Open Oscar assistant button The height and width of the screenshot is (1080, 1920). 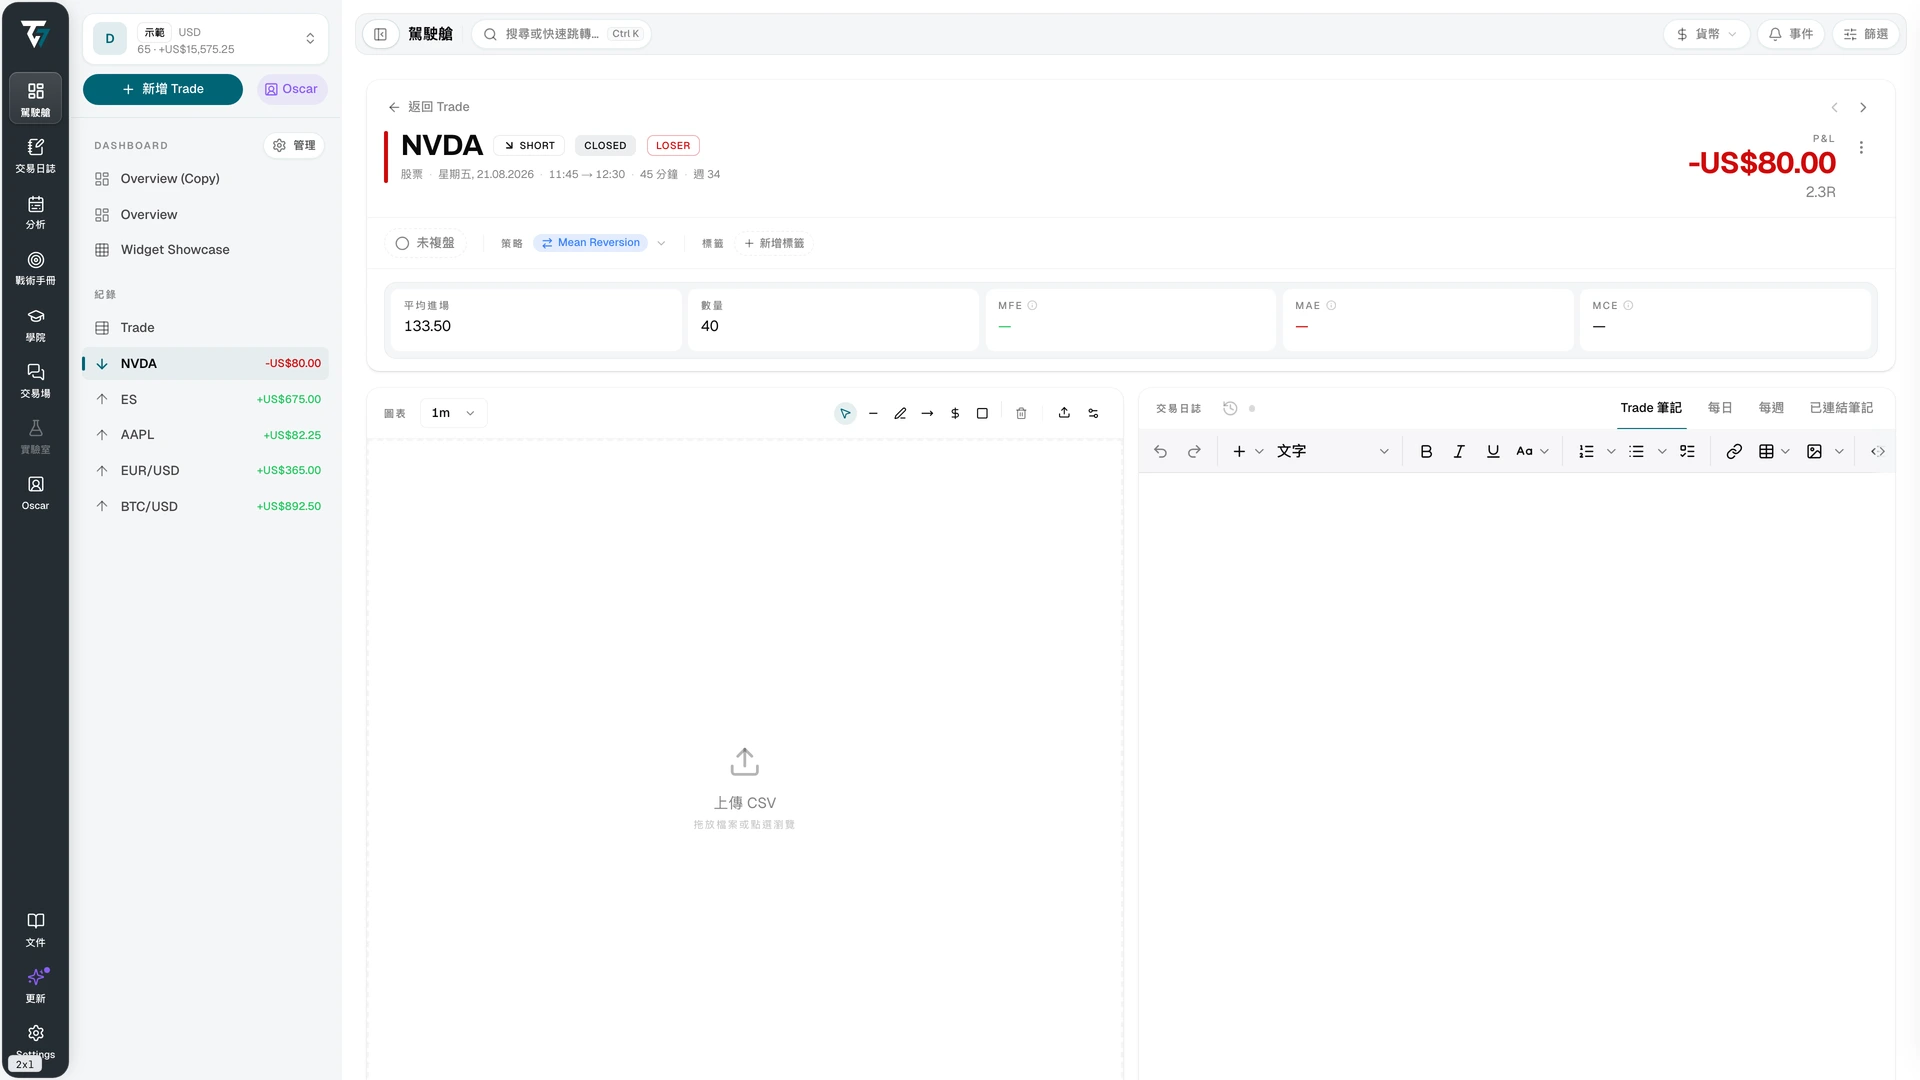[292, 89]
